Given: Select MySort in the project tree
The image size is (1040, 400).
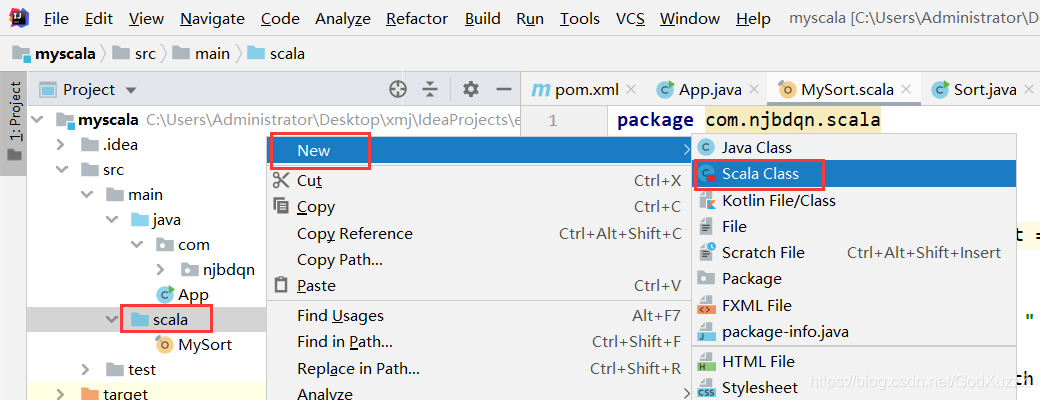Looking at the screenshot, I should [x=205, y=344].
